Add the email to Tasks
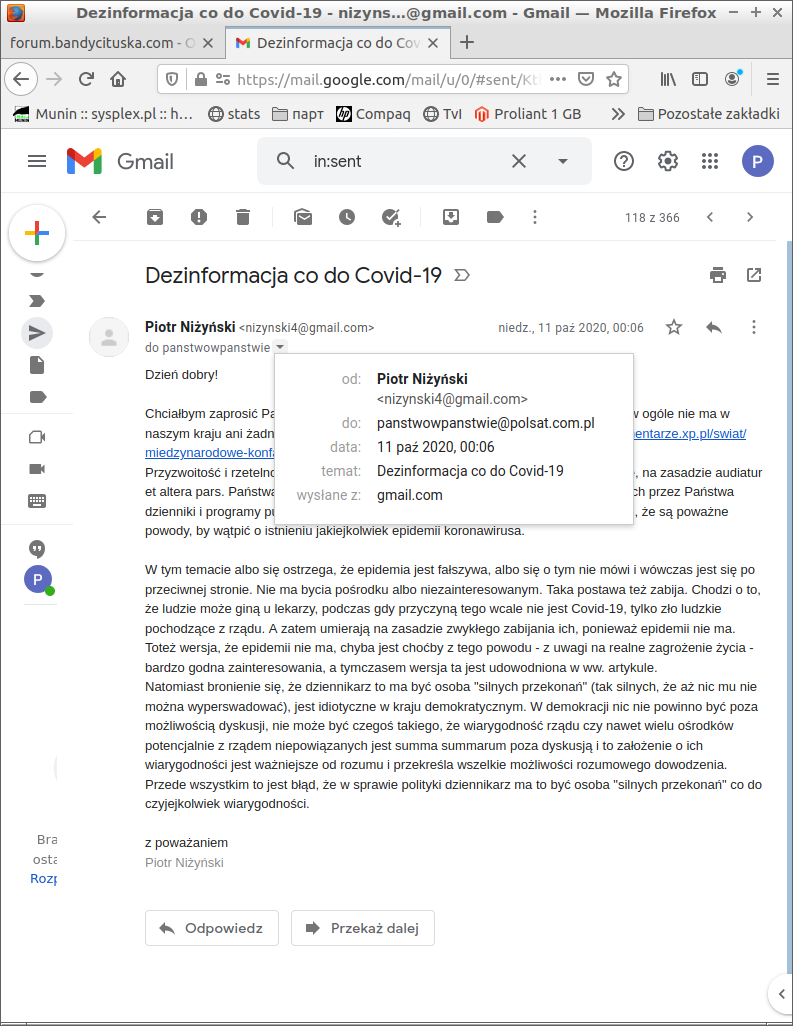 (x=391, y=217)
